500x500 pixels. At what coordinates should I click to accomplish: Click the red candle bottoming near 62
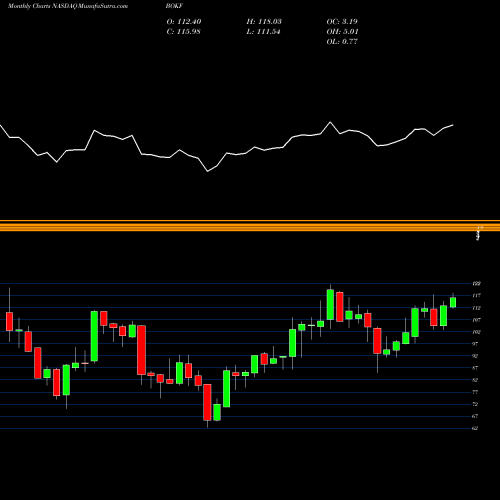[x=207, y=402]
